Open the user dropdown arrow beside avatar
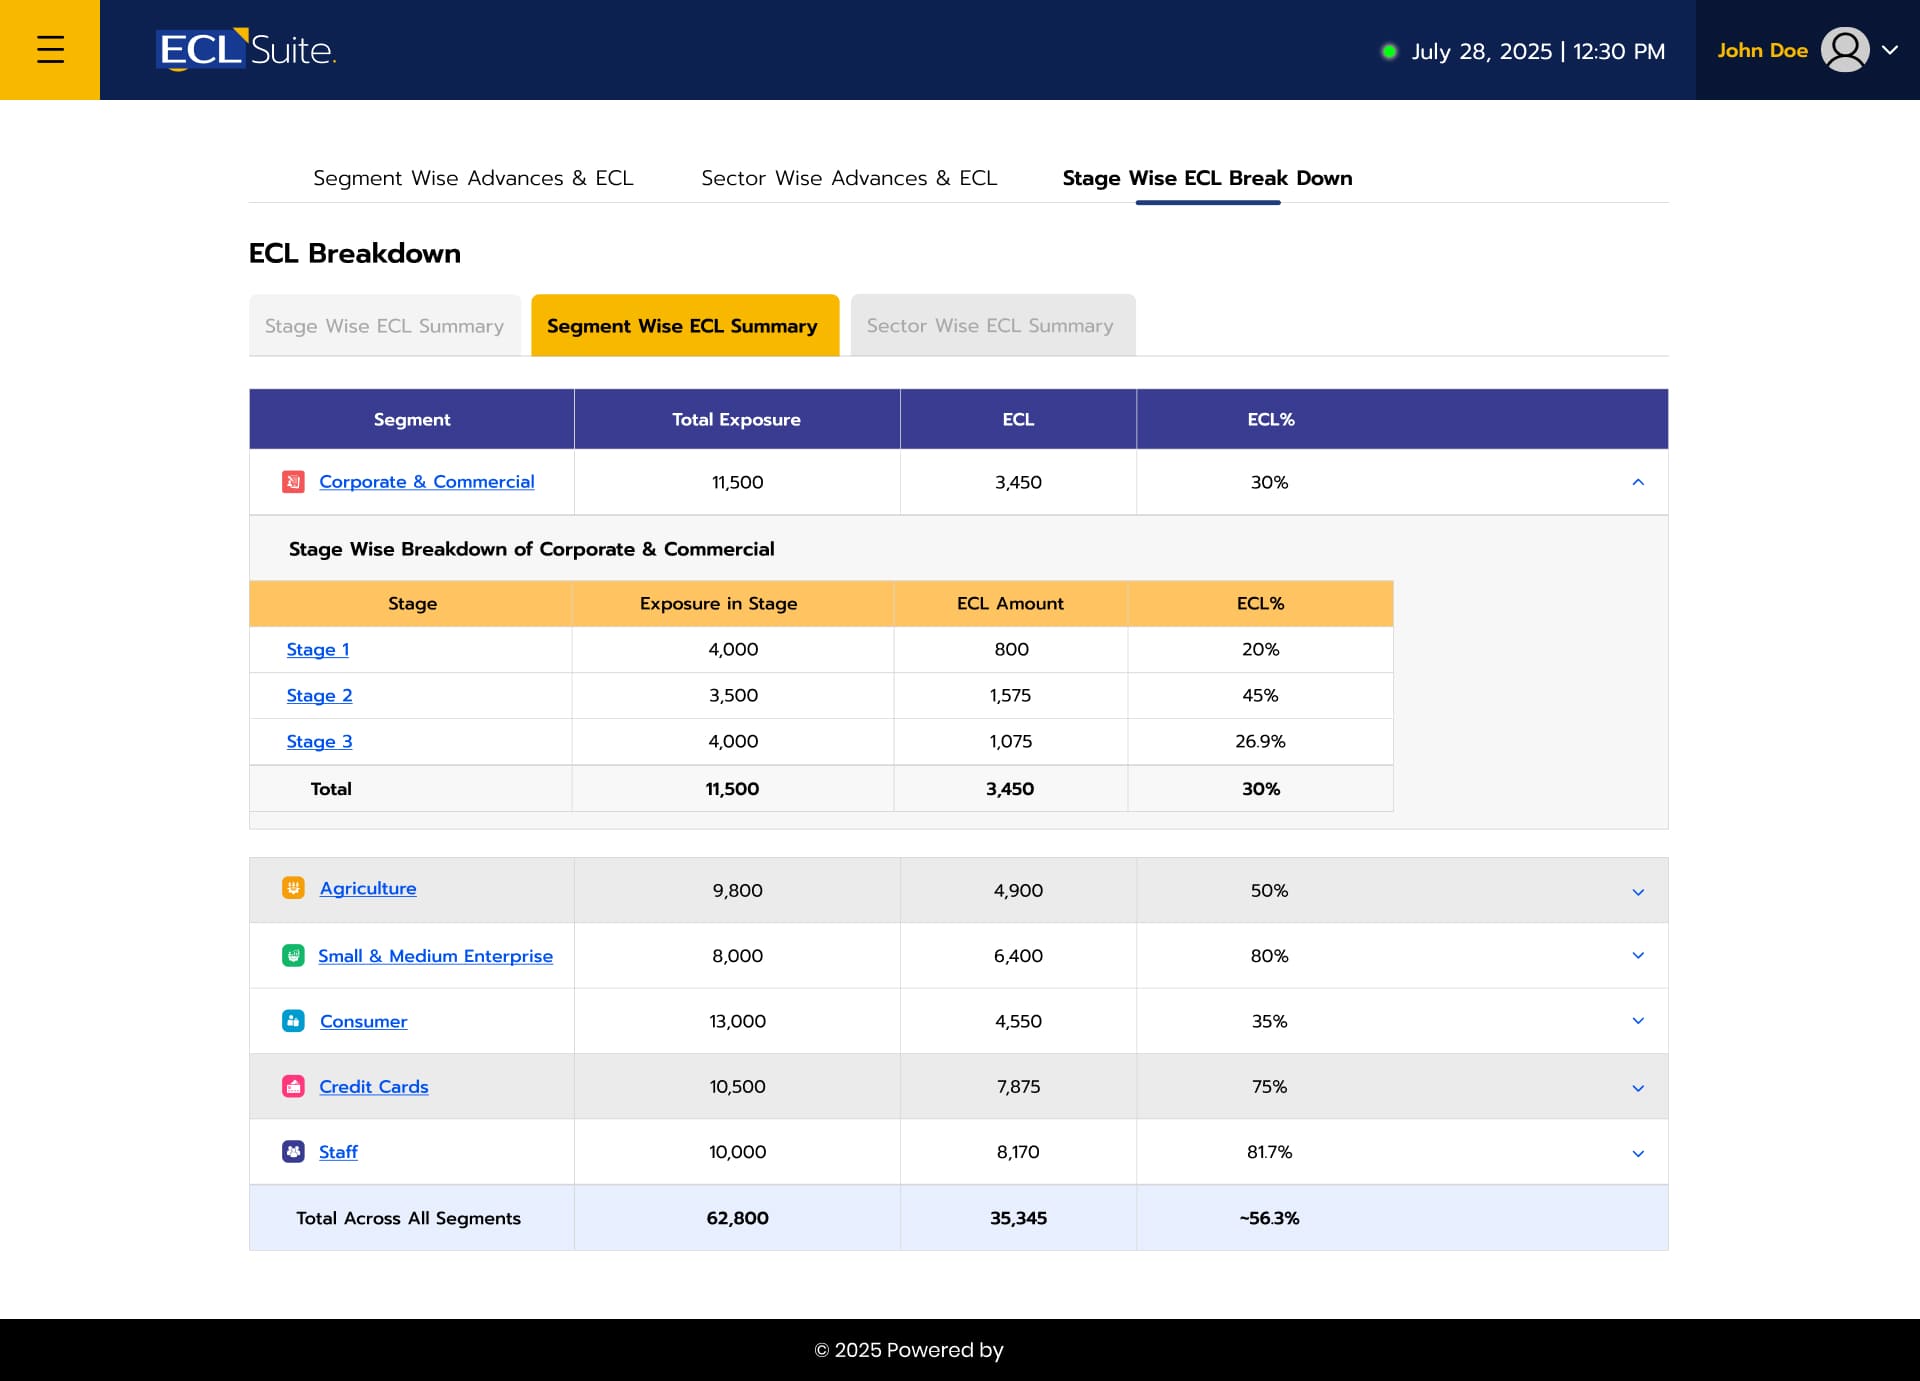This screenshot has width=1920, height=1381. [x=1890, y=50]
